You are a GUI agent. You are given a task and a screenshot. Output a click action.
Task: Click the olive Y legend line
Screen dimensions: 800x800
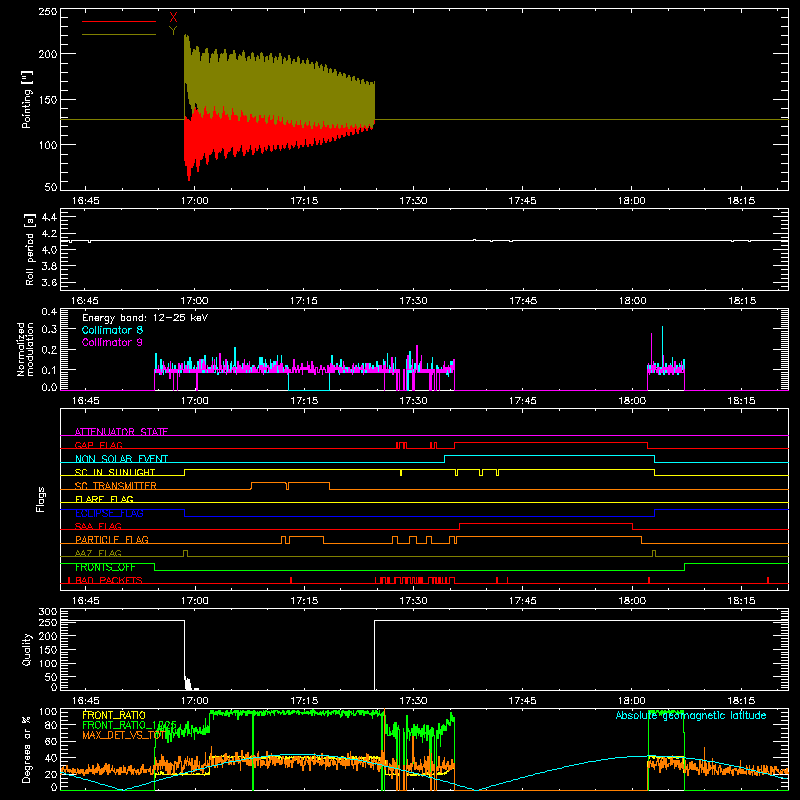coord(119,35)
